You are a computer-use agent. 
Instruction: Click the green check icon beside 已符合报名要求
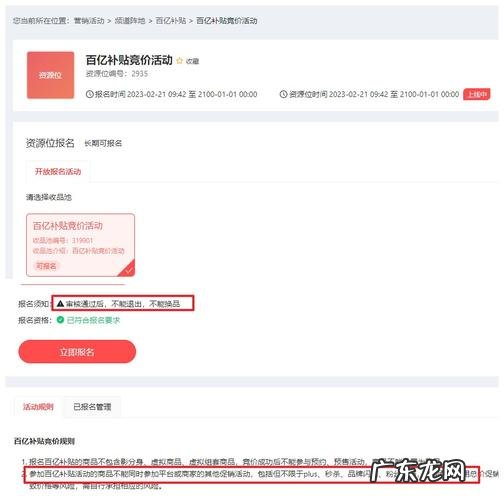(x=60, y=320)
